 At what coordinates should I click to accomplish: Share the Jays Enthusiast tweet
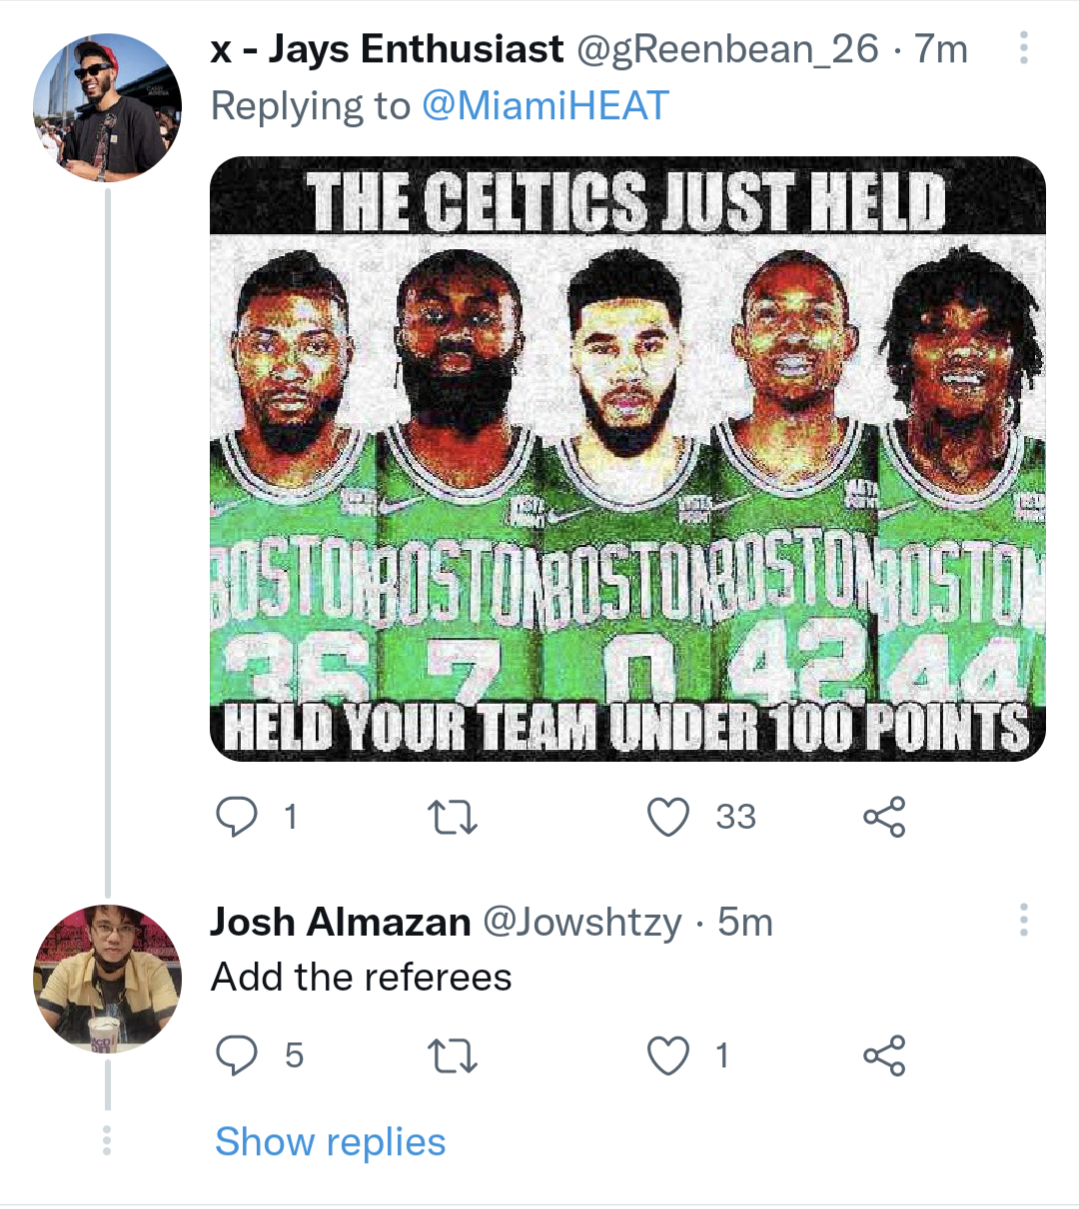click(x=884, y=817)
